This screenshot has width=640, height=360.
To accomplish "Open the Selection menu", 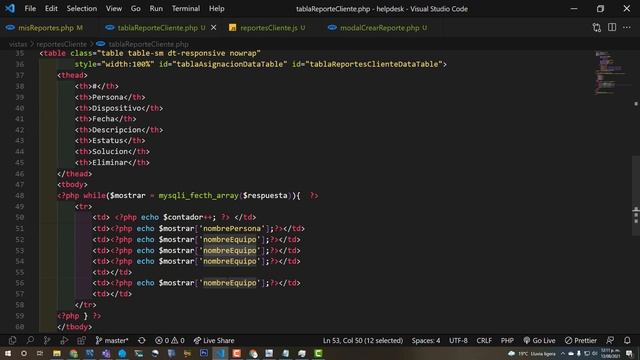I will pyautogui.click(x=82, y=9).
